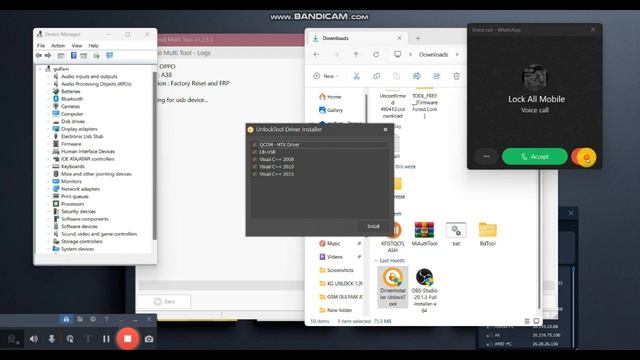Decline the WhatsApp voice call
640x360 pixels.
[584, 157]
